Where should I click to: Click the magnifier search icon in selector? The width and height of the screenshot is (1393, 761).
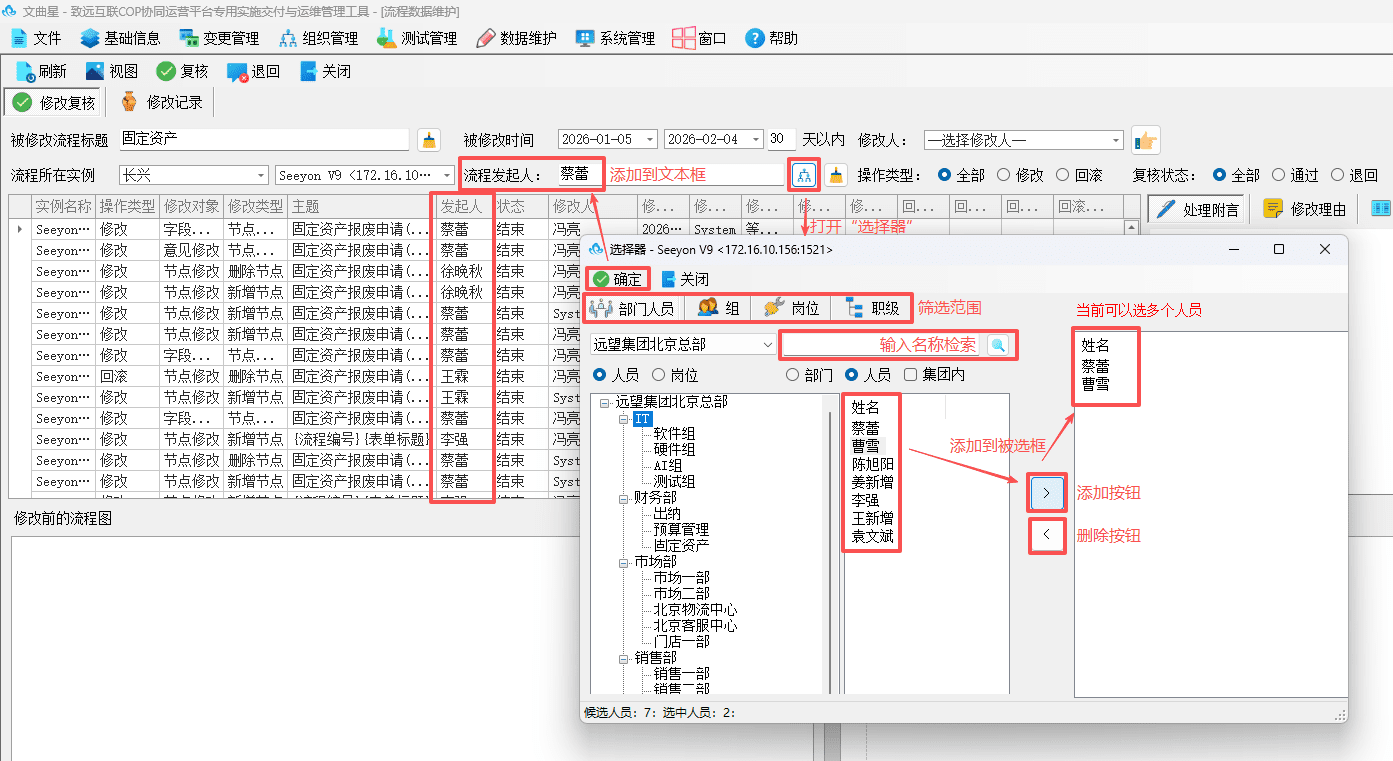[x=997, y=345]
